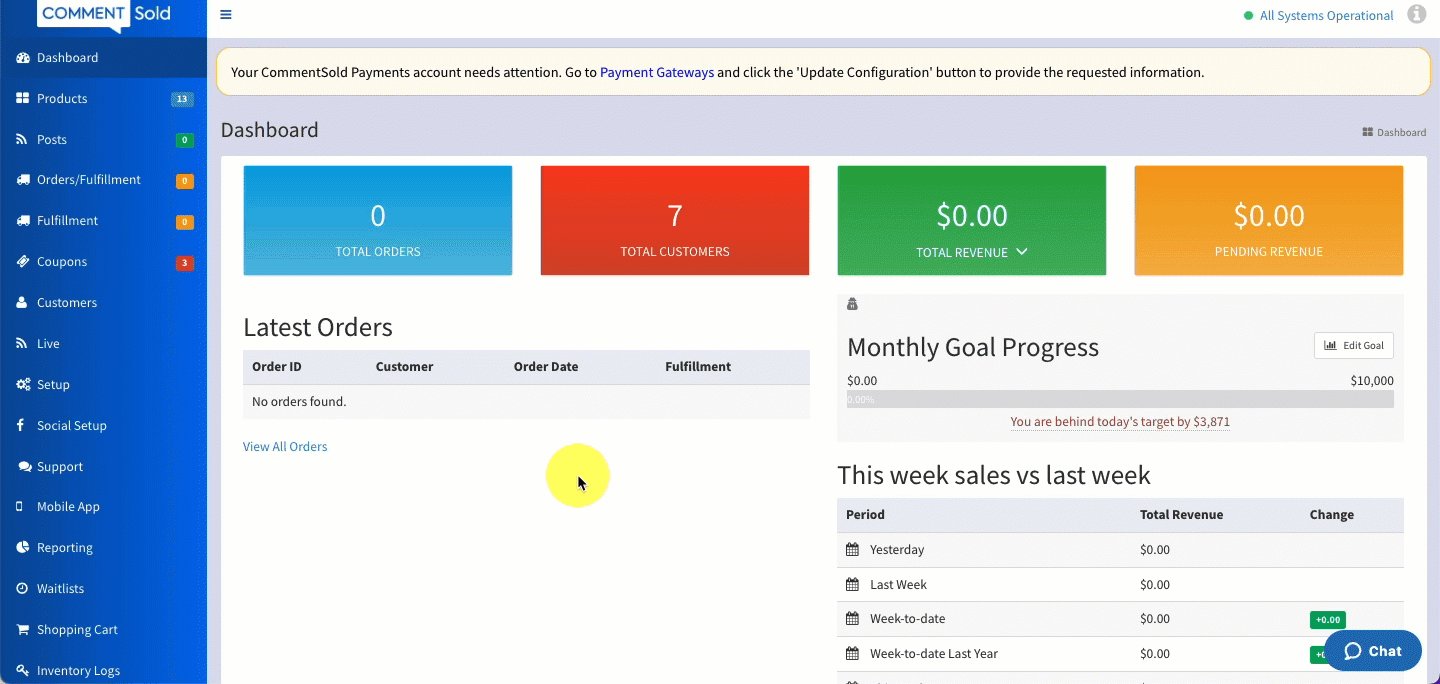Click the Reporting pie chart icon

coord(22,548)
